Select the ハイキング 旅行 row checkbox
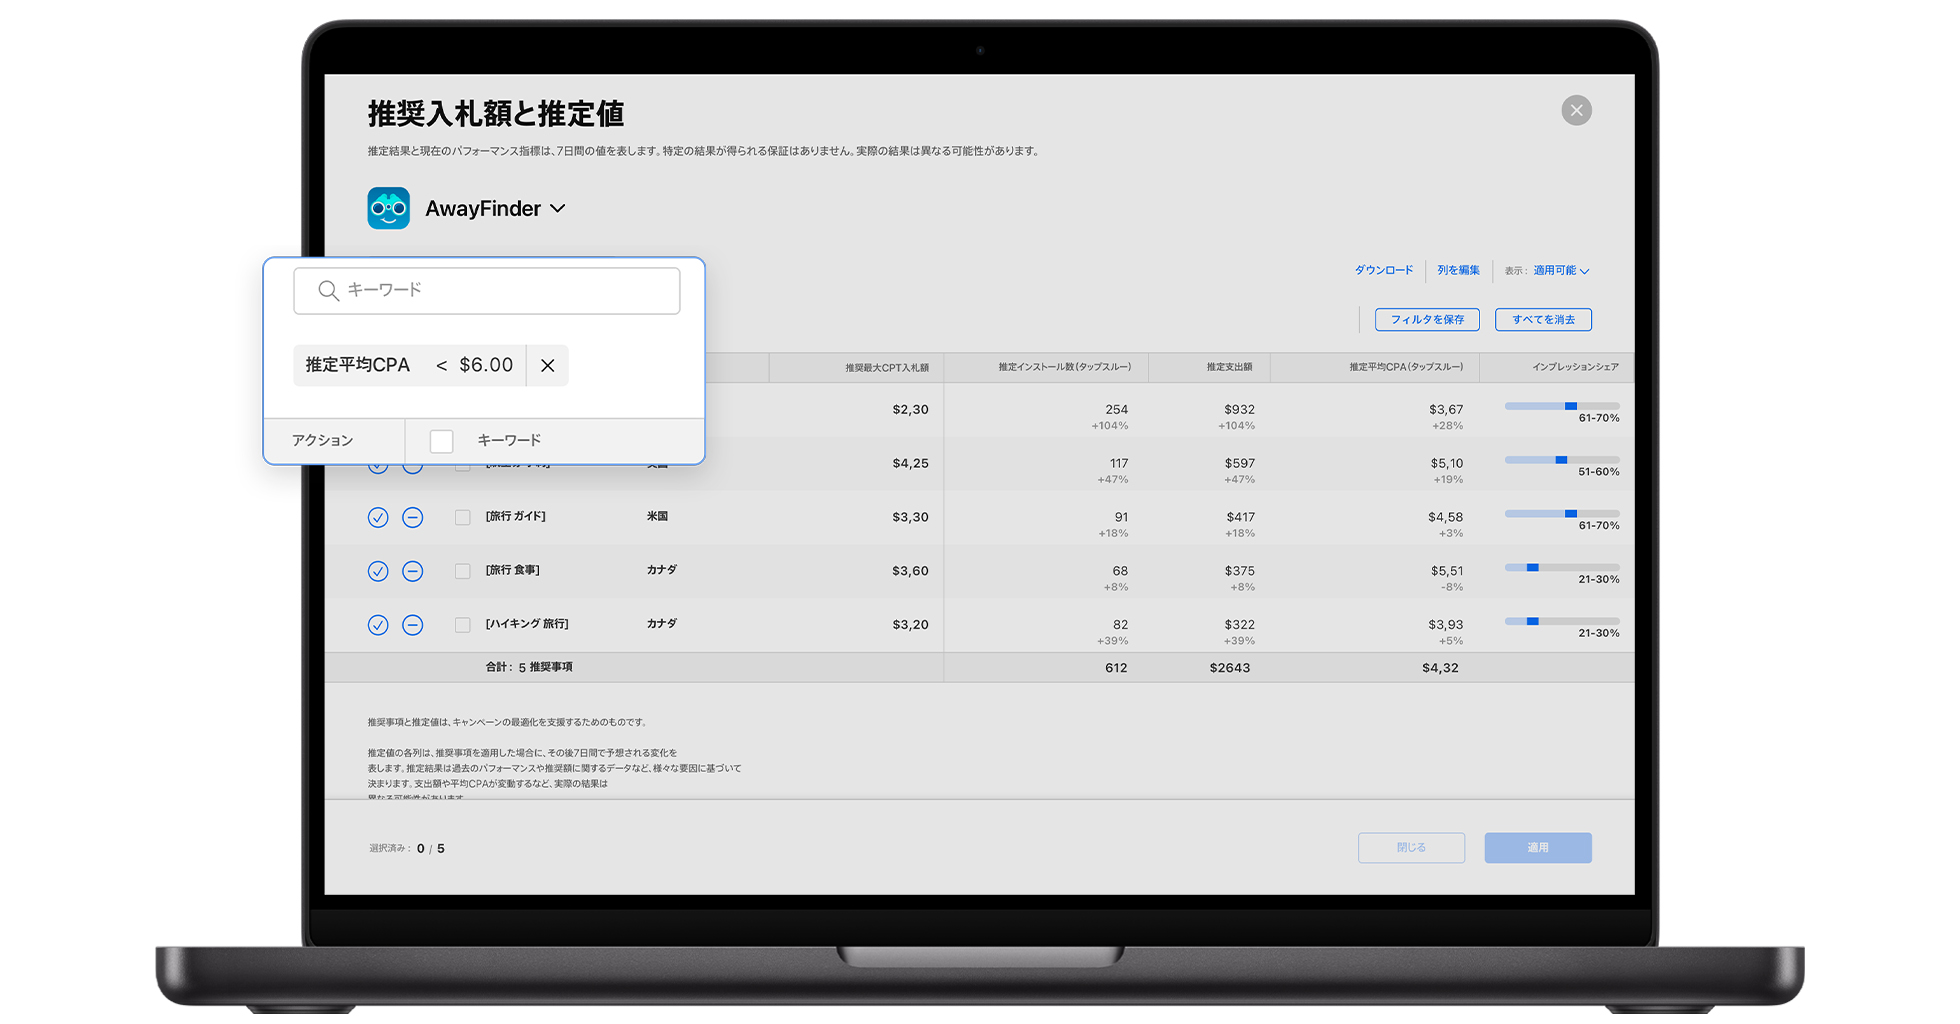The height and width of the screenshot is (1024, 1960). (462, 625)
